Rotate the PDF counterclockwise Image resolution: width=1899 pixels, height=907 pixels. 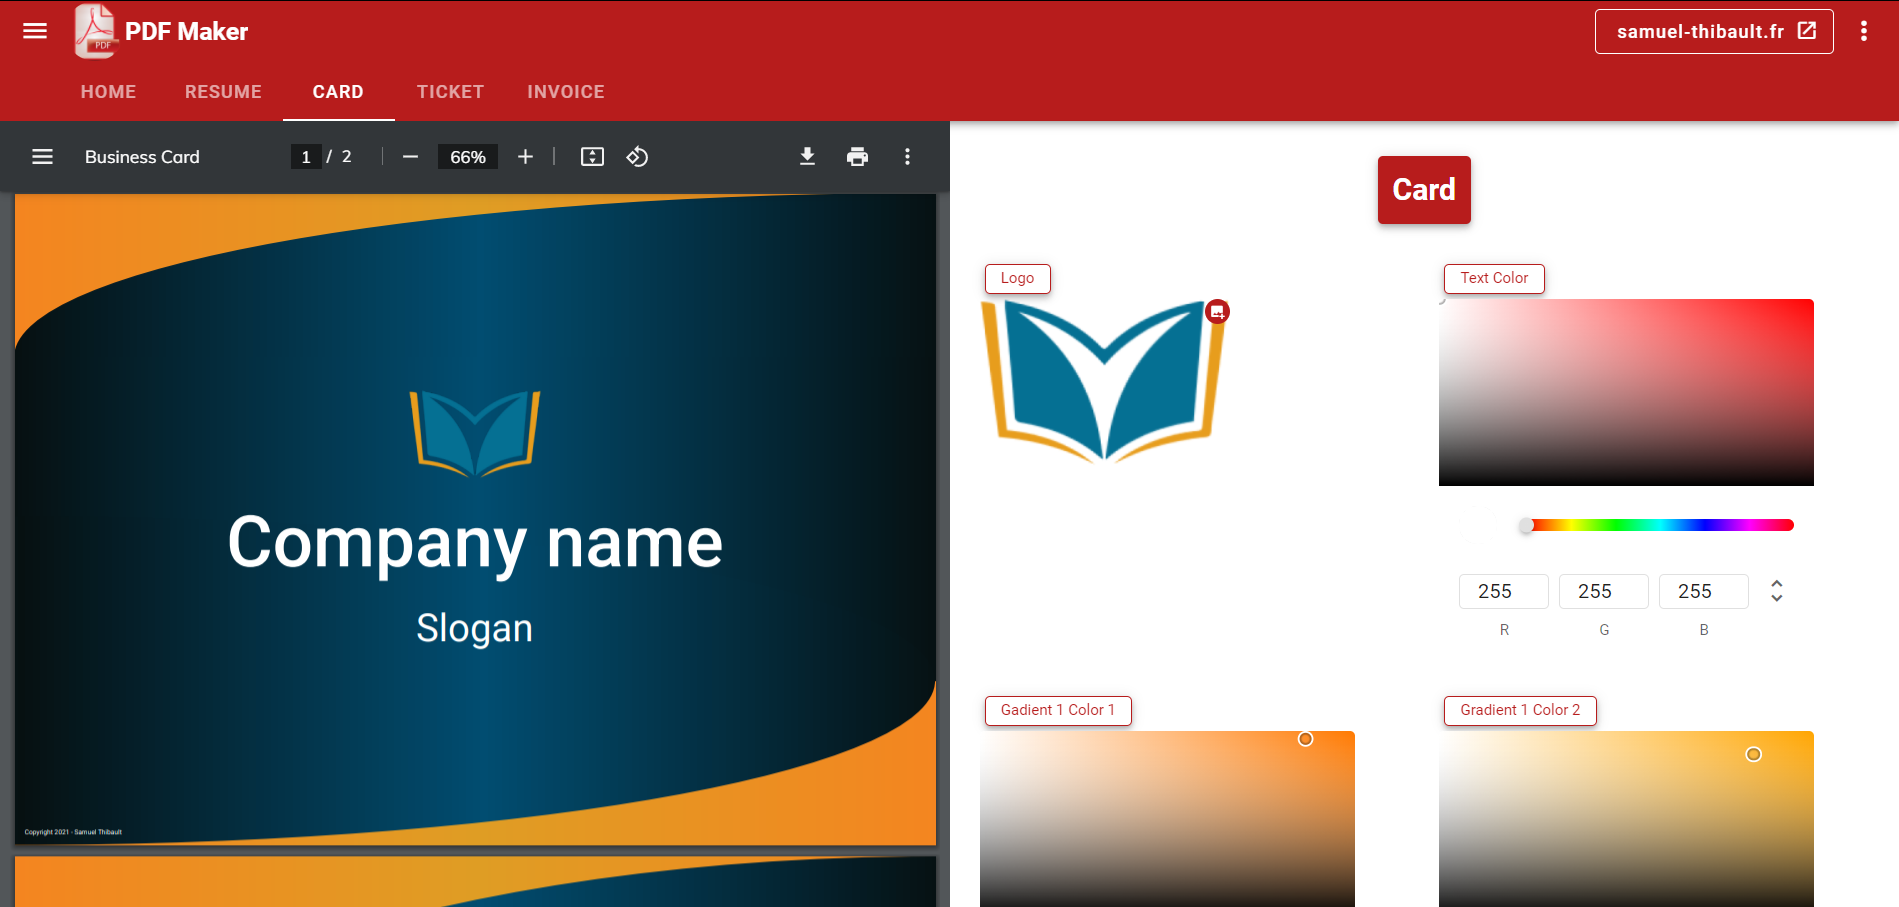tap(637, 157)
